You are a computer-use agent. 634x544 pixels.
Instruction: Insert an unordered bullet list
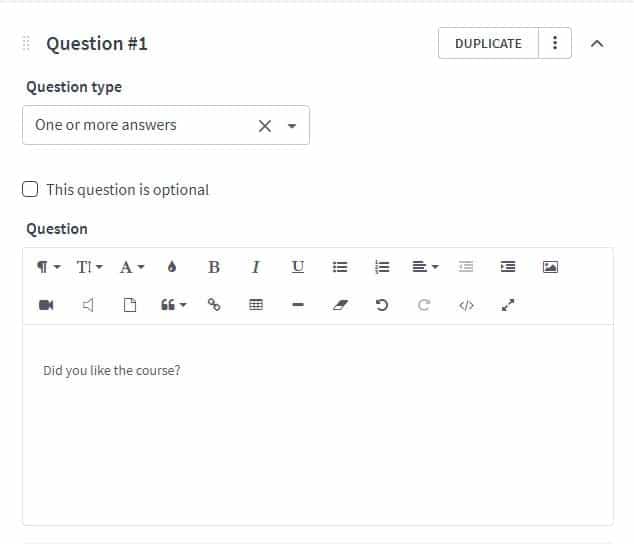point(340,267)
